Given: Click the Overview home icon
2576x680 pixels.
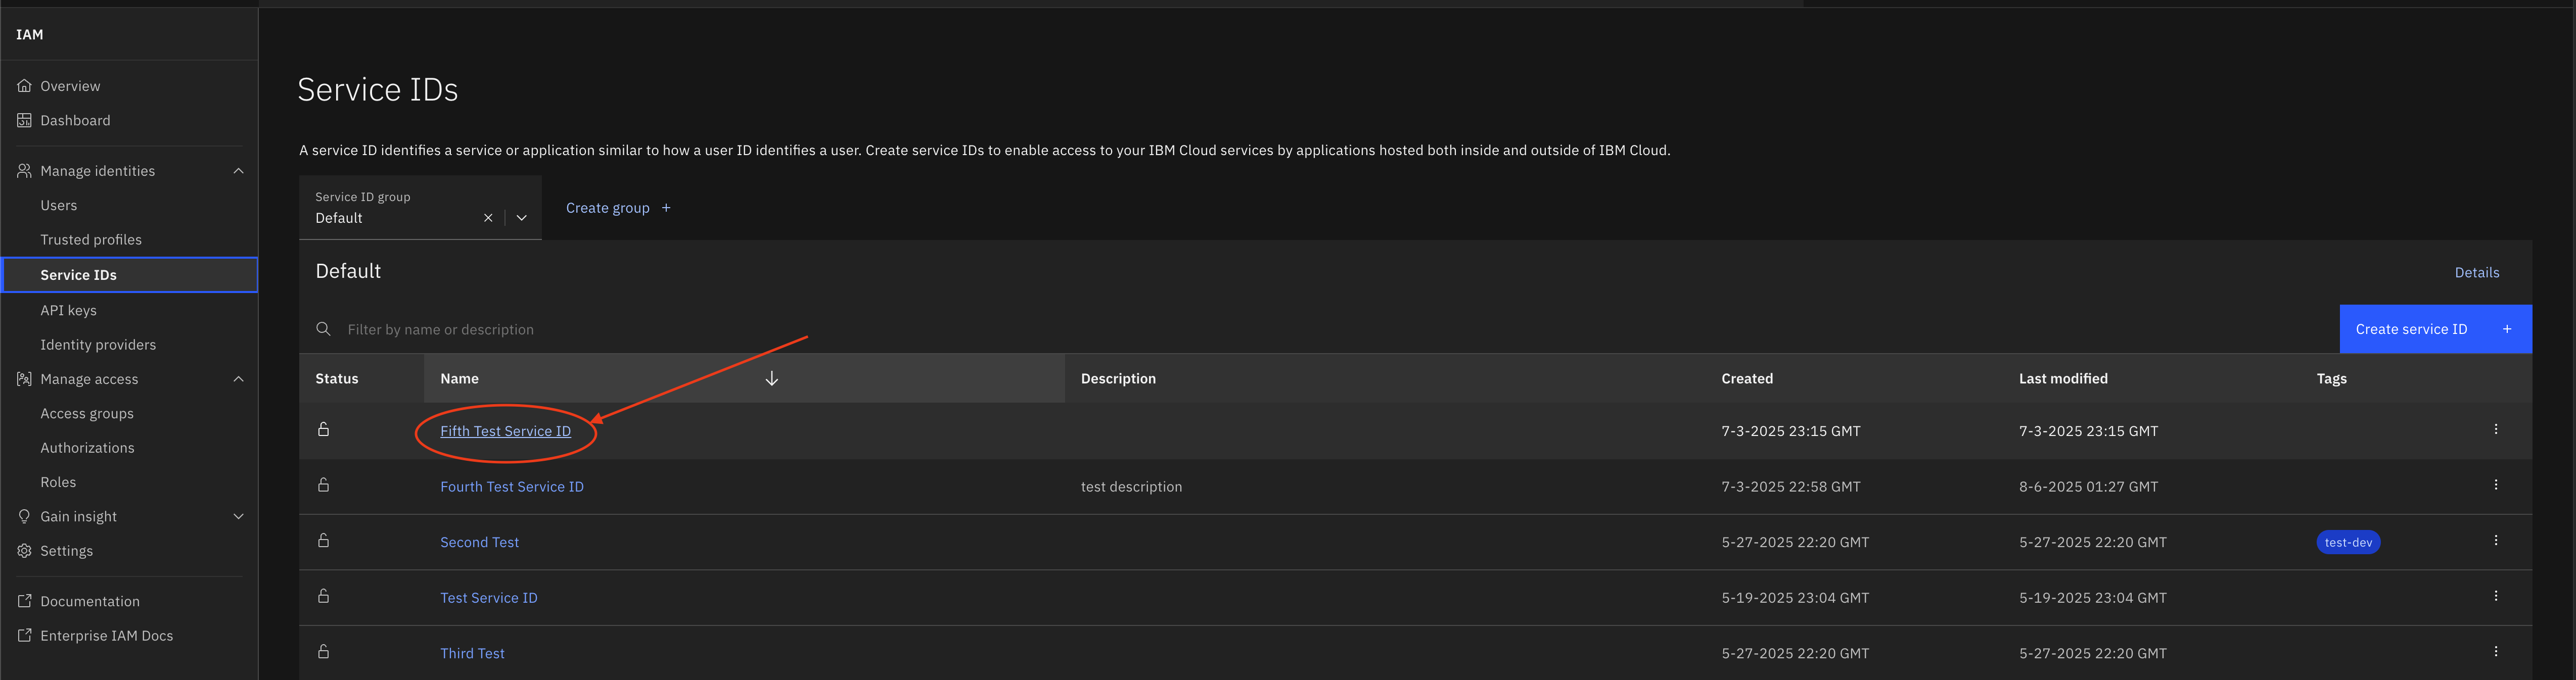Looking at the screenshot, I should click(x=24, y=86).
